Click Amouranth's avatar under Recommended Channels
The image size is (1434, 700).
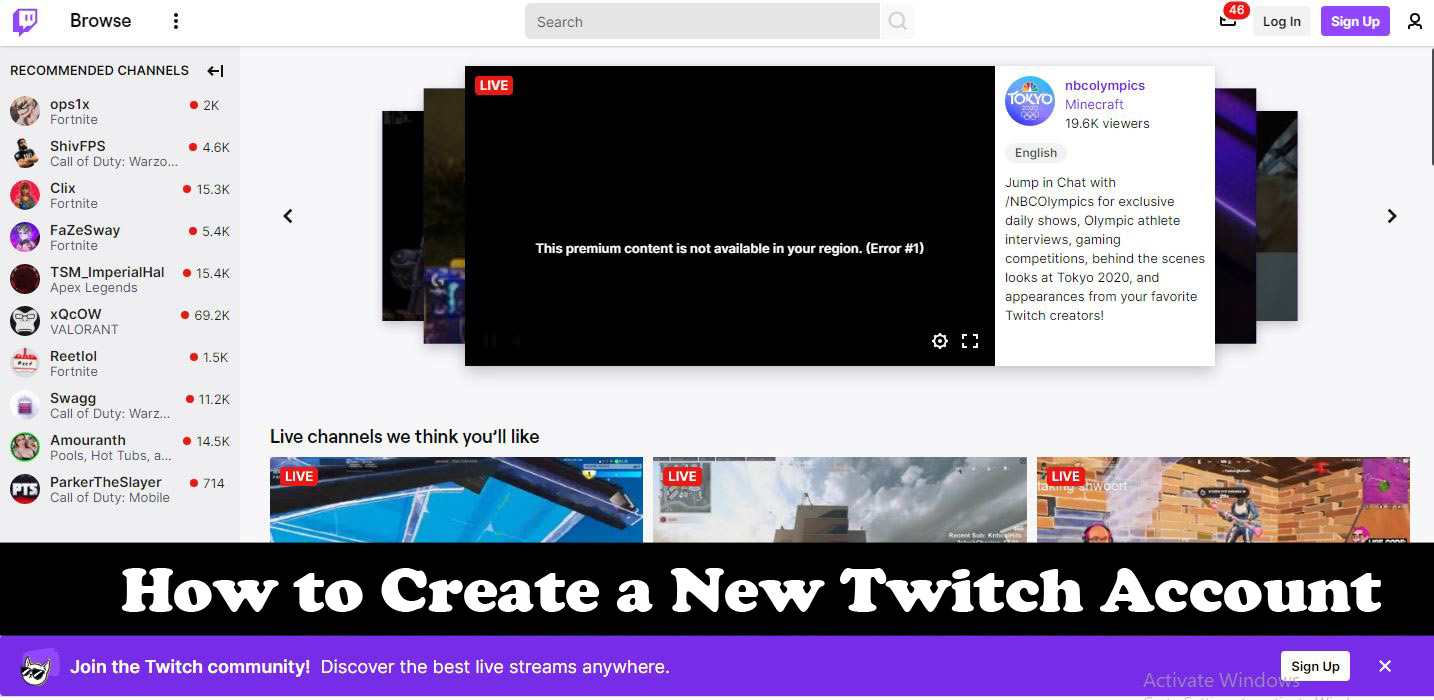tap(24, 447)
